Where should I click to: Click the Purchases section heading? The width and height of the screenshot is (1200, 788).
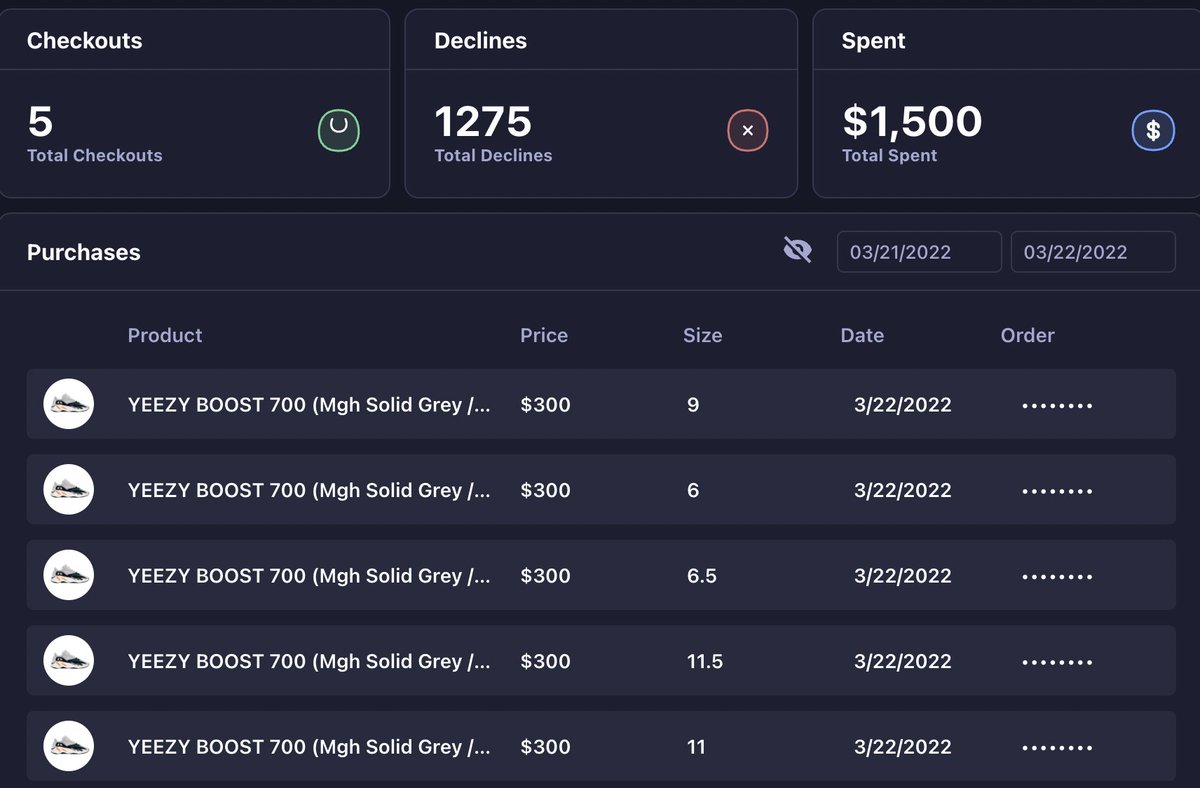point(83,252)
